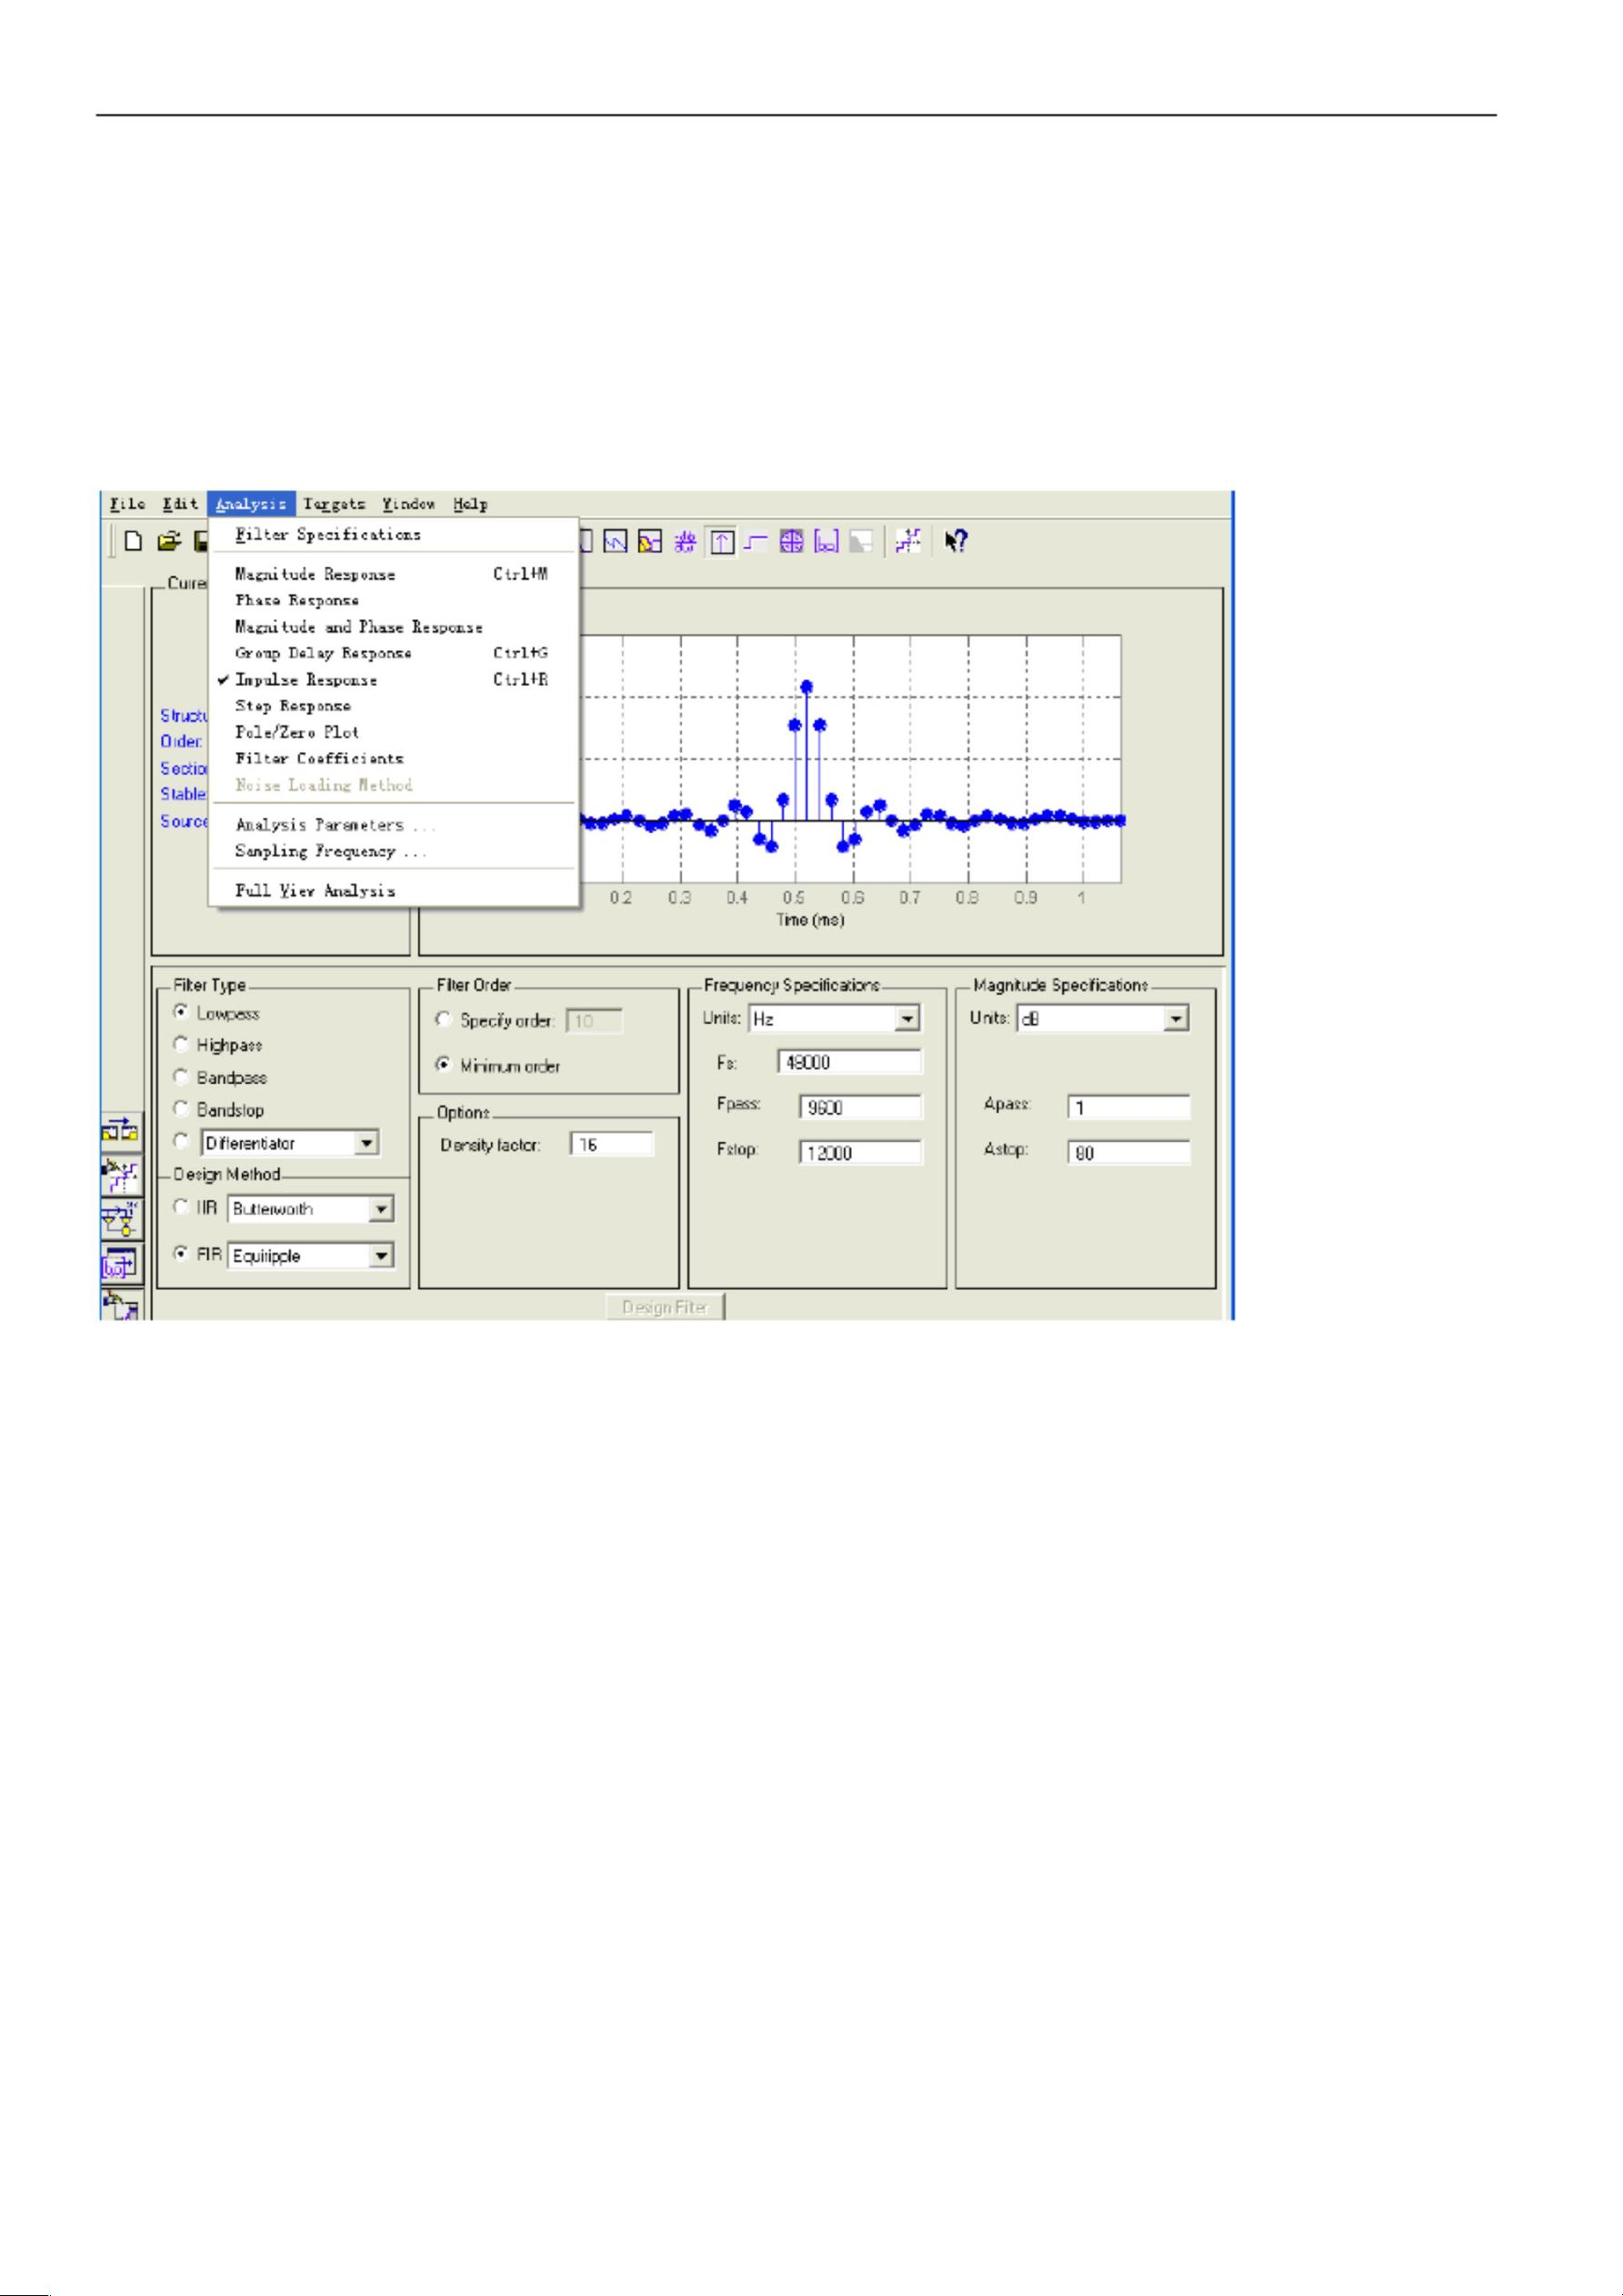Click the Open session folder icon

point(167,542)
